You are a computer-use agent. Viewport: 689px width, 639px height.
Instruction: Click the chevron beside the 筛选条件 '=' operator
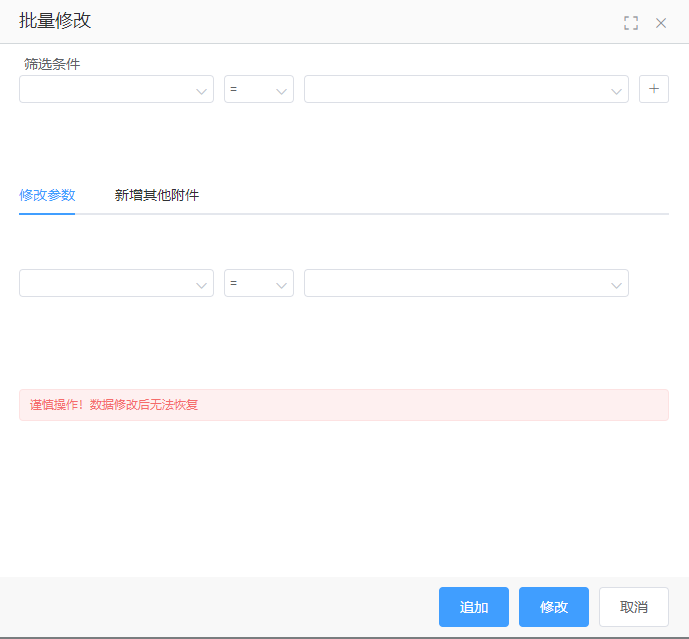tap(281, 90)
